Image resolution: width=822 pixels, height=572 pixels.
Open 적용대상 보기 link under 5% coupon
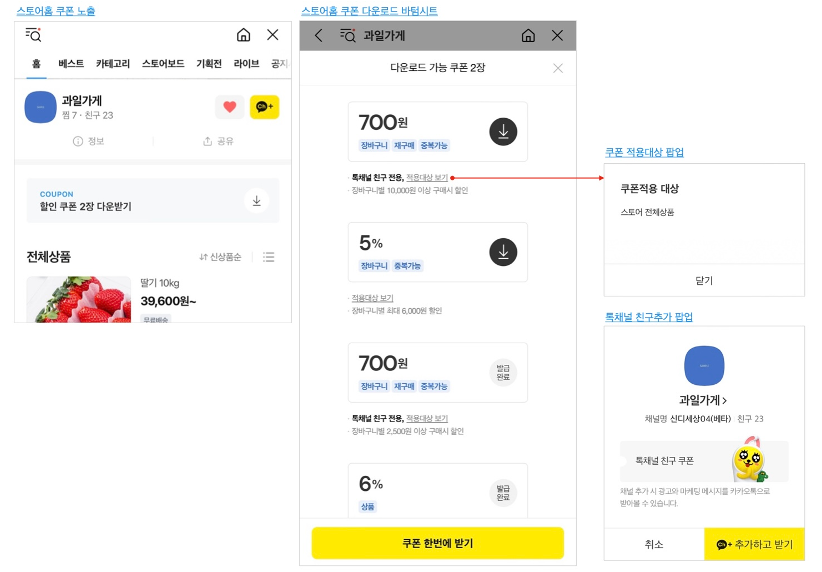click(x=372, y=298)
